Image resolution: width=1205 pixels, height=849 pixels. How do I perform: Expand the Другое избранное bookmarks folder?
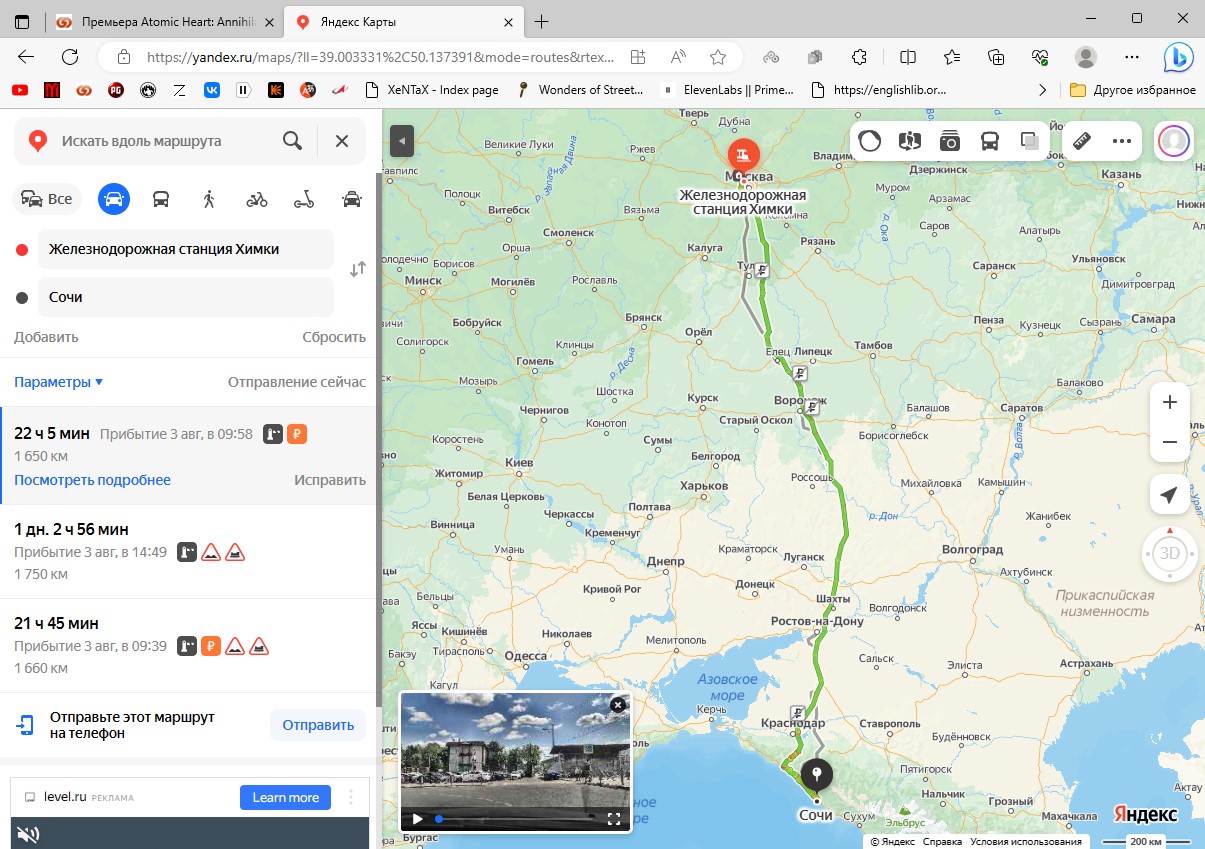1133,89
